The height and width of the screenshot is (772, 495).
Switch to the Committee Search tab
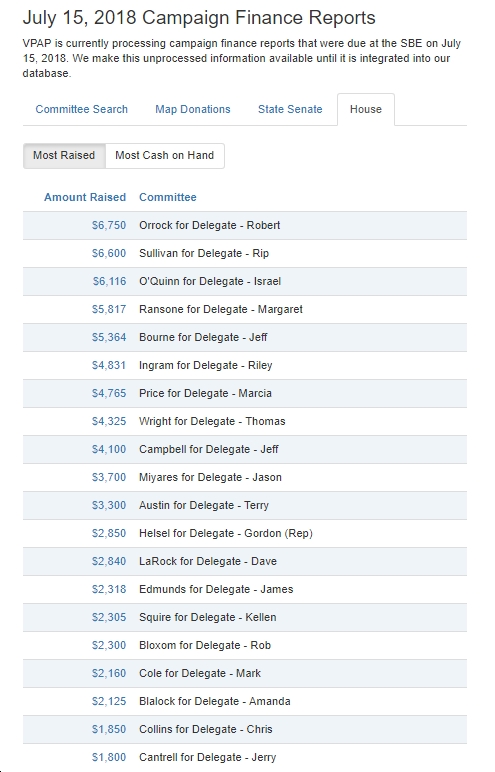tap(81, 109)
